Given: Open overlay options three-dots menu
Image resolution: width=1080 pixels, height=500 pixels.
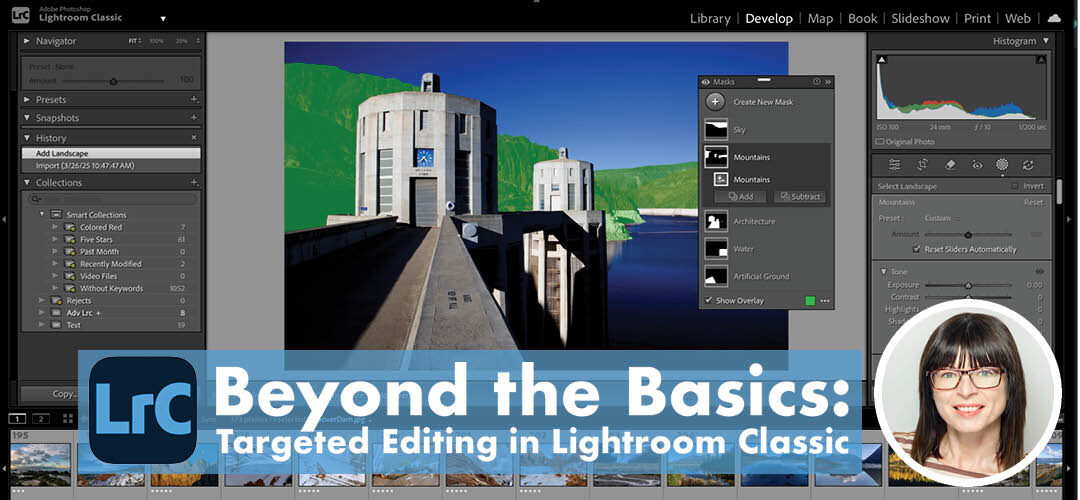Looking at the screenshot, I should coord(824,301).
